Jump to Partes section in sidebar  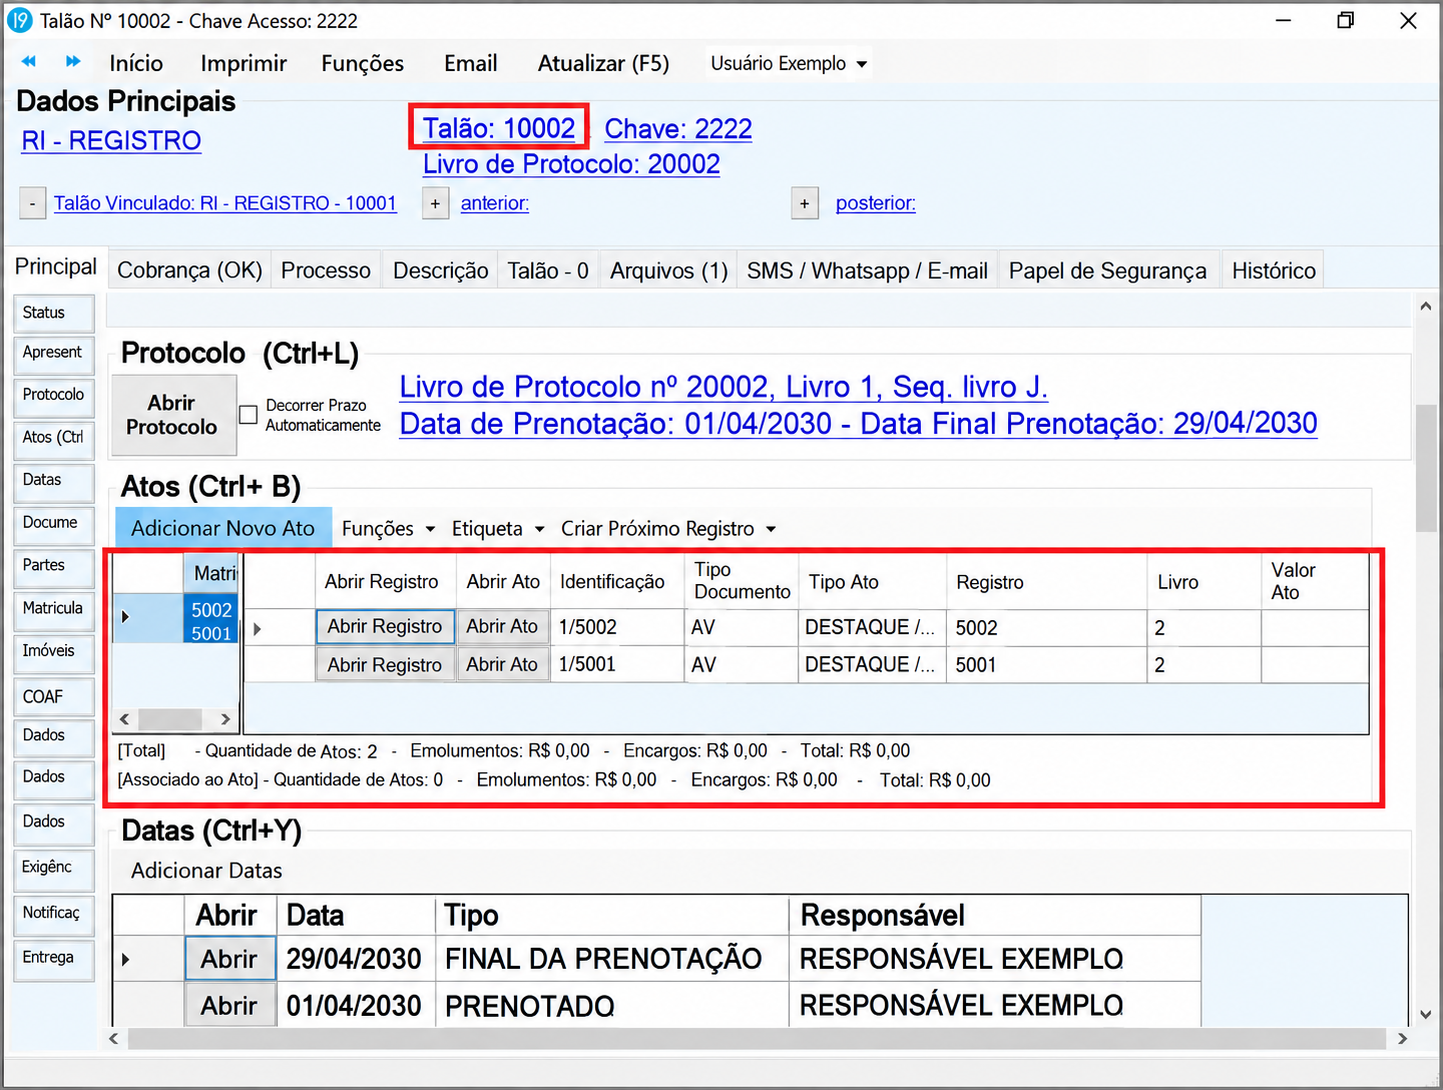54,566
